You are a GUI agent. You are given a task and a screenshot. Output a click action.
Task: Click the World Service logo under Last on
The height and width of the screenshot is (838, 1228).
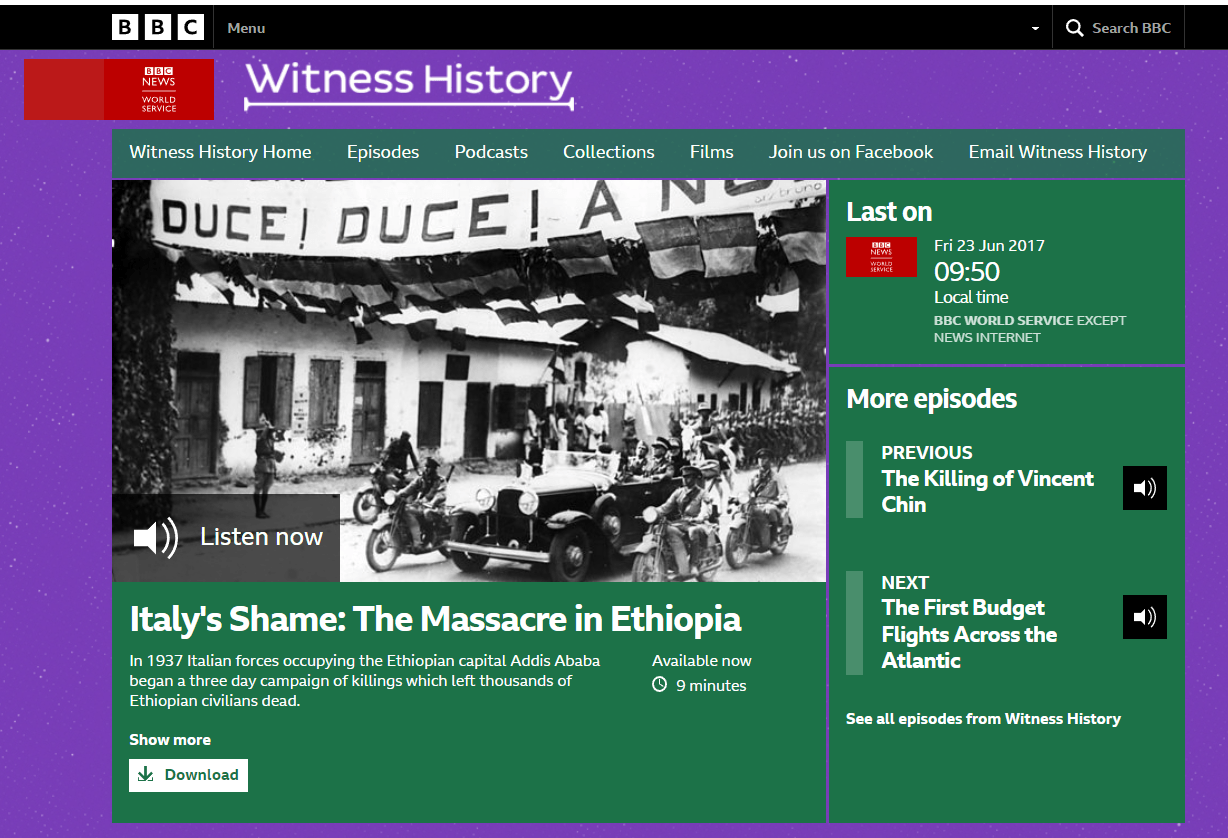point(881,257)
